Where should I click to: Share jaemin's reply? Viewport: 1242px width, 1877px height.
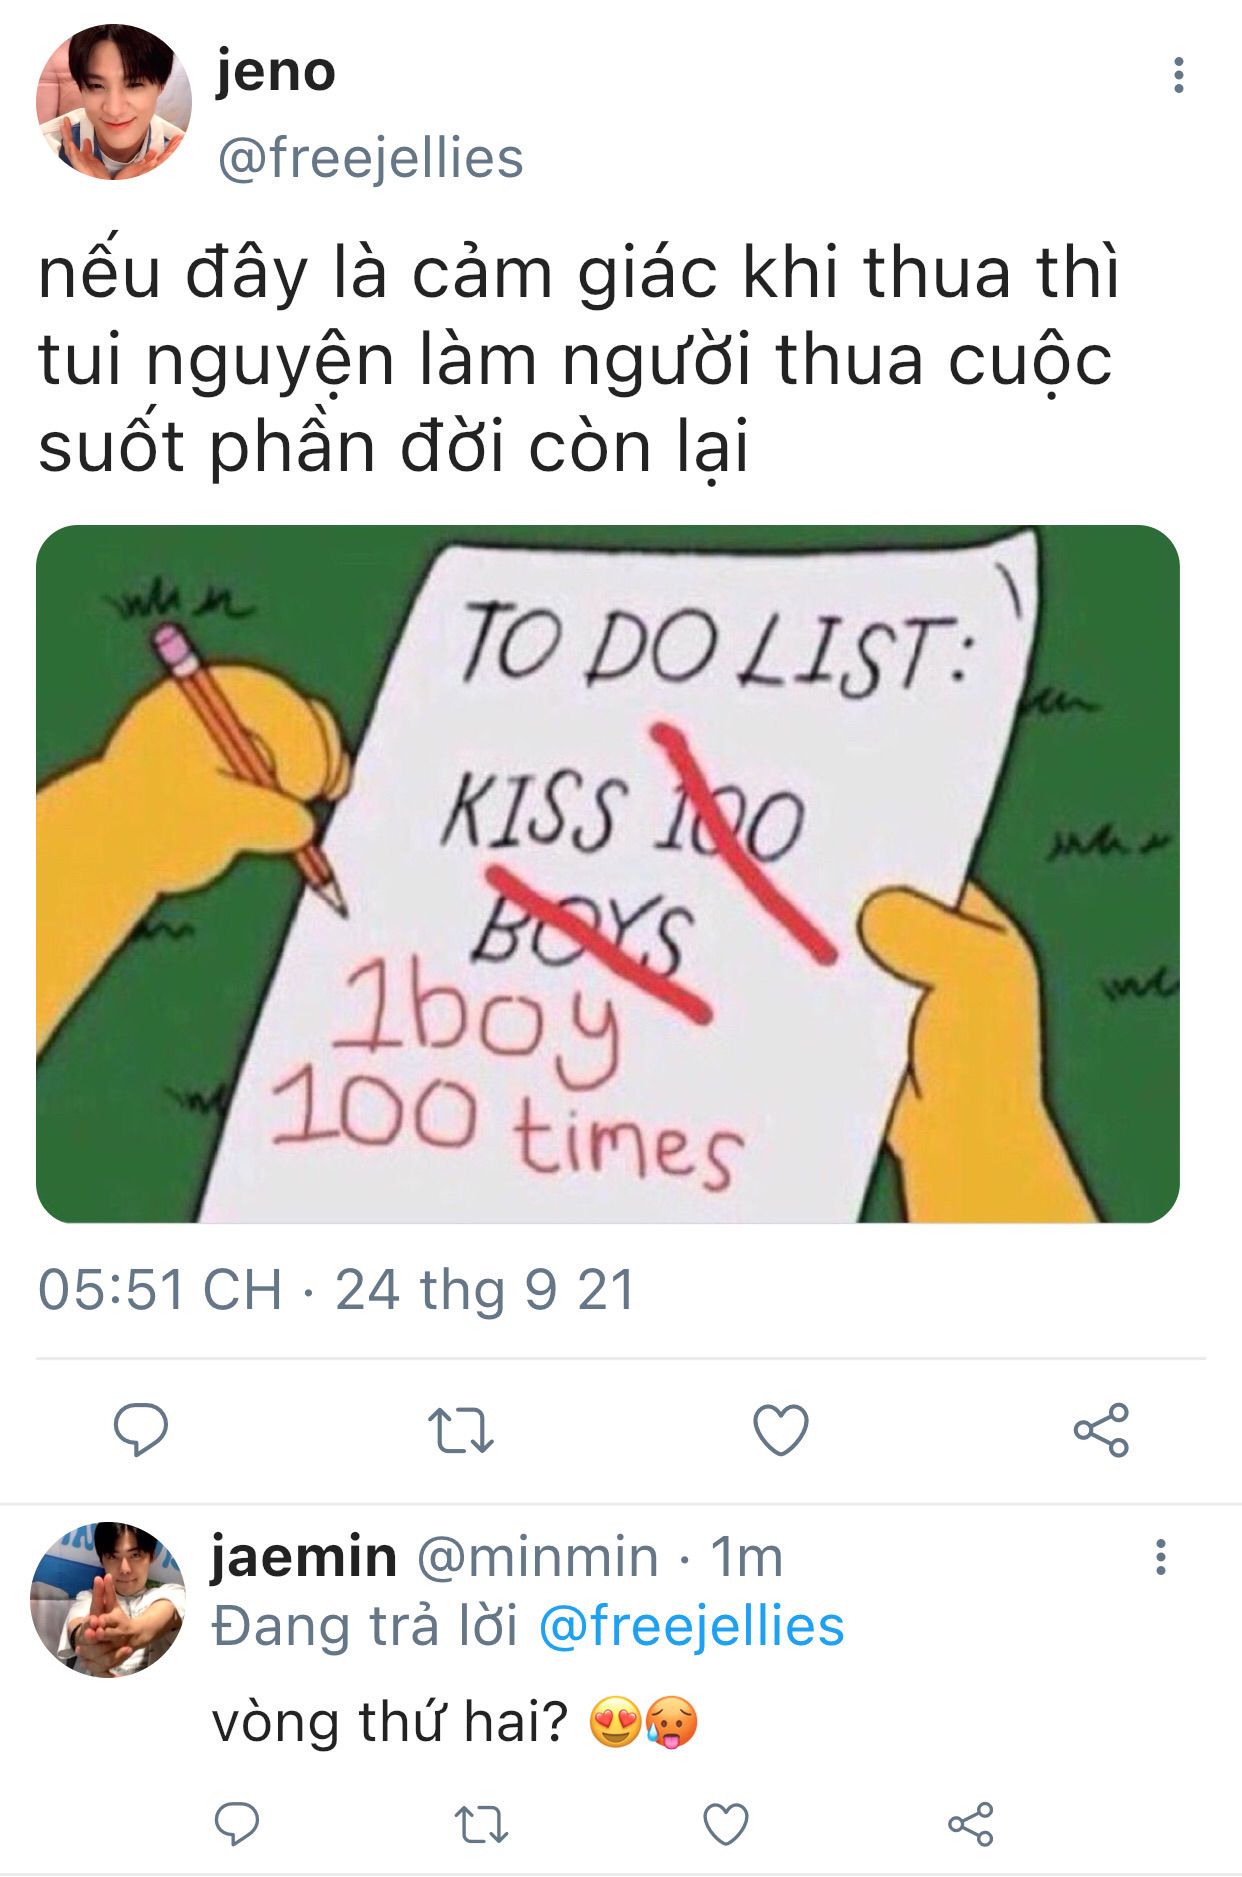970,1824
